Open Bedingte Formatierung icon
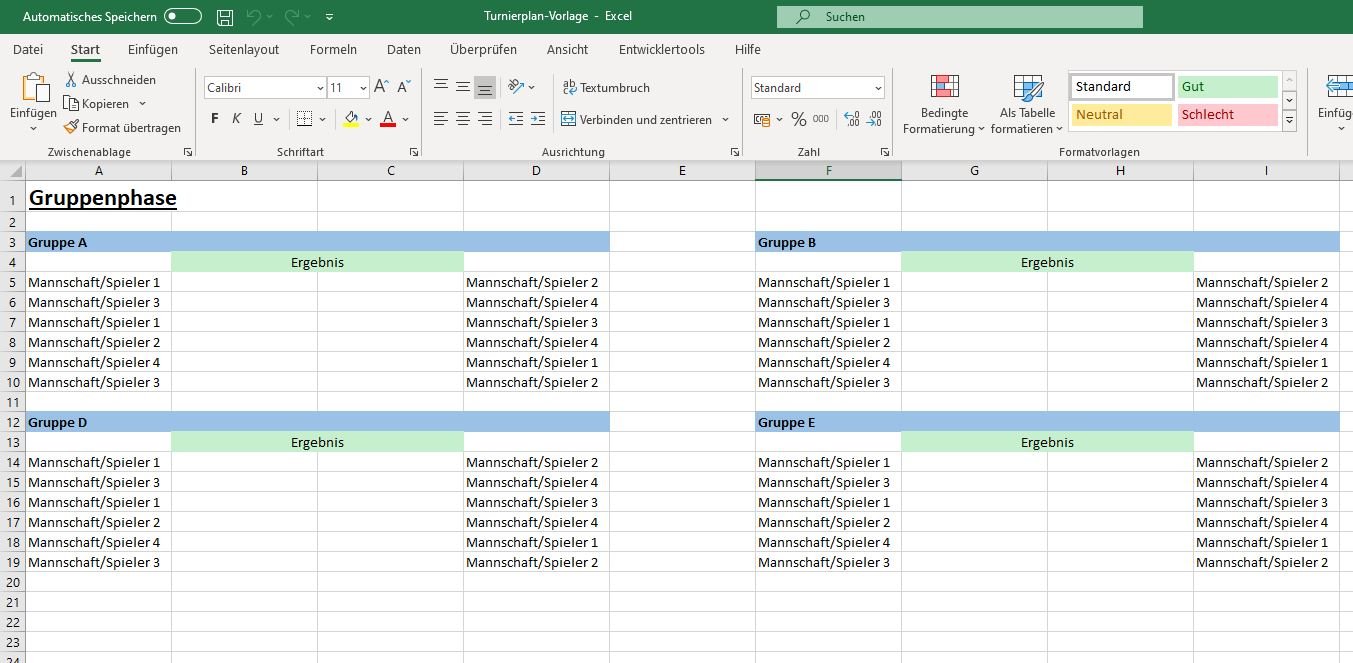This screenshot has width=1353, height=663. (x=944, y=87)
